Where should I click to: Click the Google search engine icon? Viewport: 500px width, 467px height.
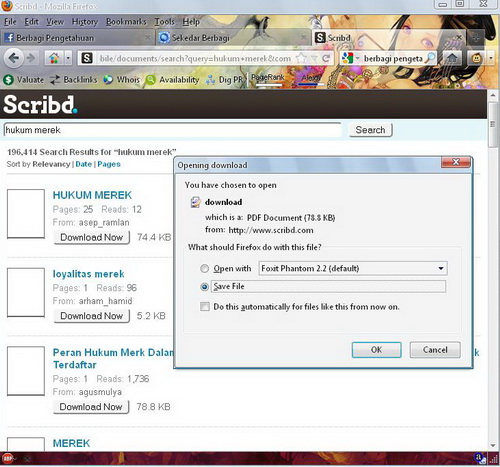click(x=347, y=58)
